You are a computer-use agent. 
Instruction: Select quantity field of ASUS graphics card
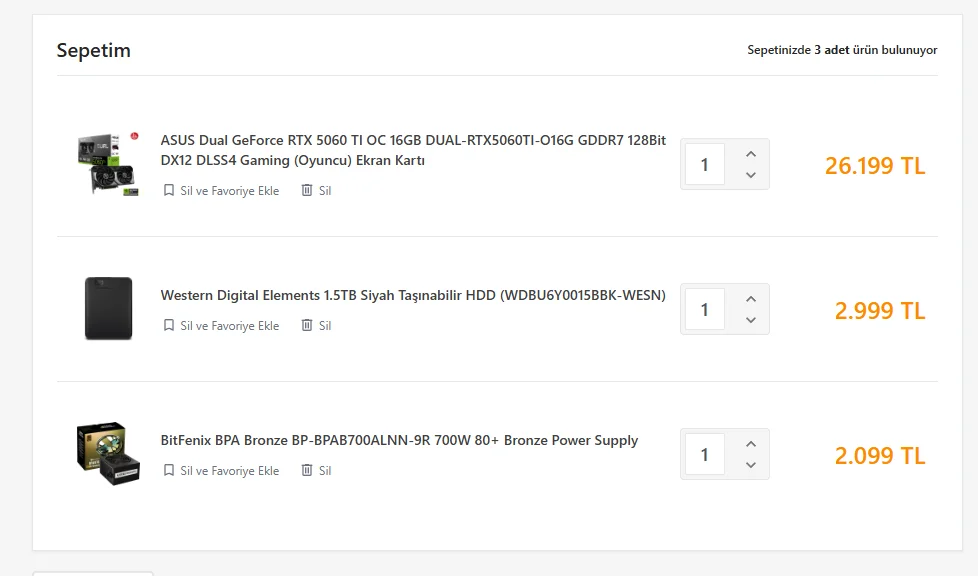(x=705, y=164)
